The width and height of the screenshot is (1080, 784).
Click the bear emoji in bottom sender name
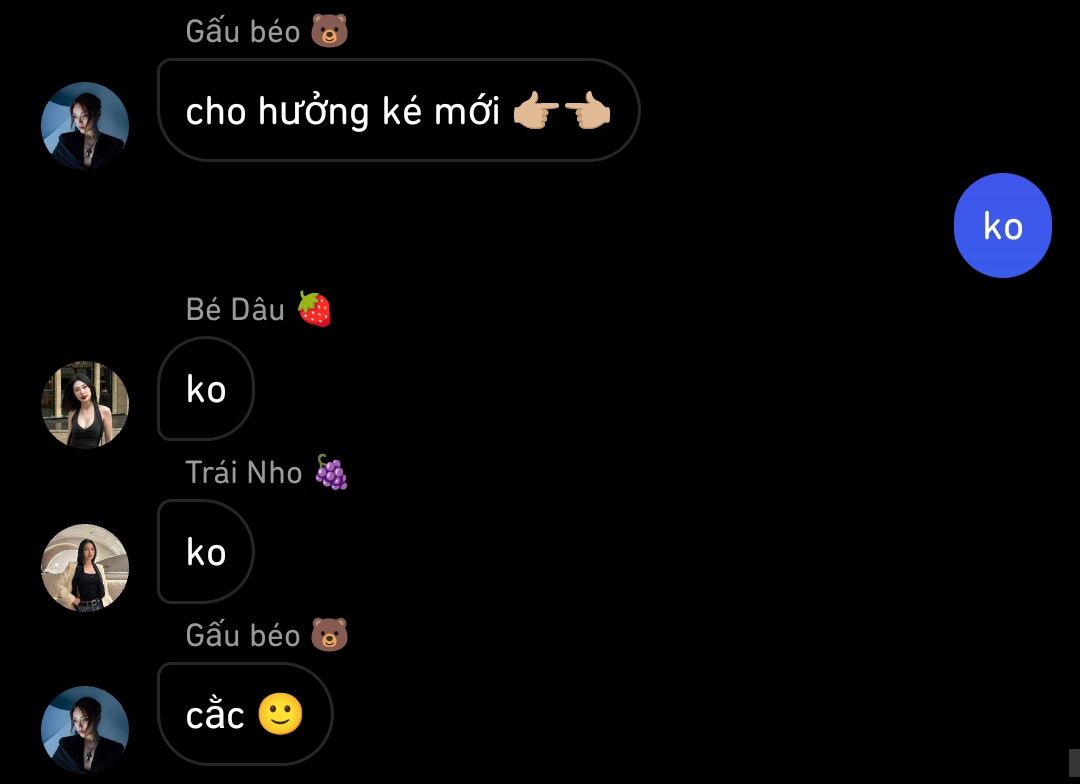click(329, 635)
